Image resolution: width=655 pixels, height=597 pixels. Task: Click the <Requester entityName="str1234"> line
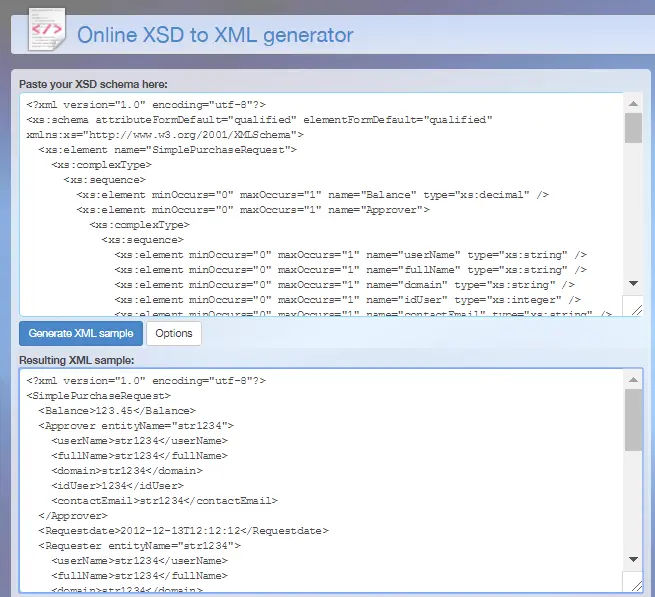pyautogui.click(x=140, y=546)
